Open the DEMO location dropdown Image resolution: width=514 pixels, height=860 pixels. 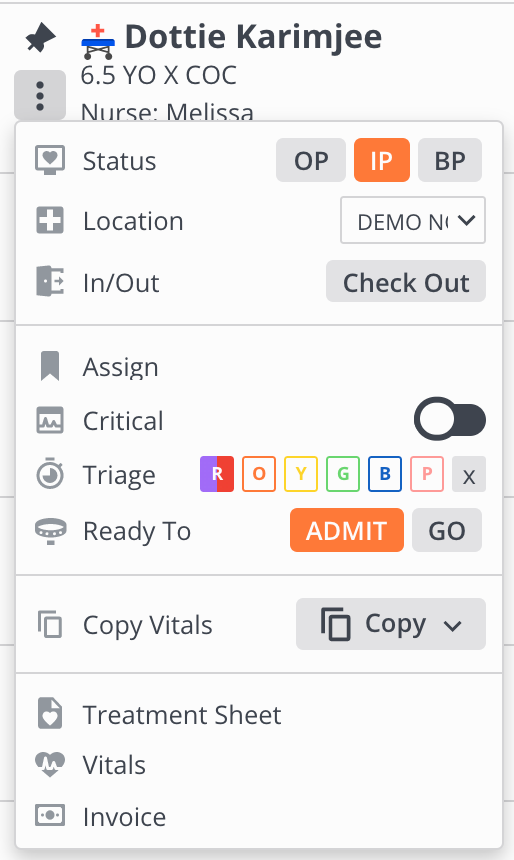coord(413,220)
